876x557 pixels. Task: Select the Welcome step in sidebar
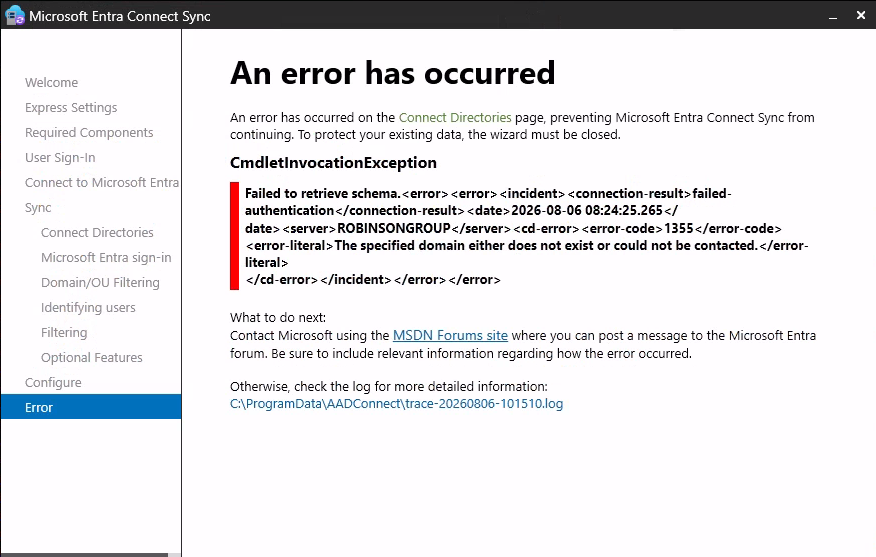tap(51, 83)
